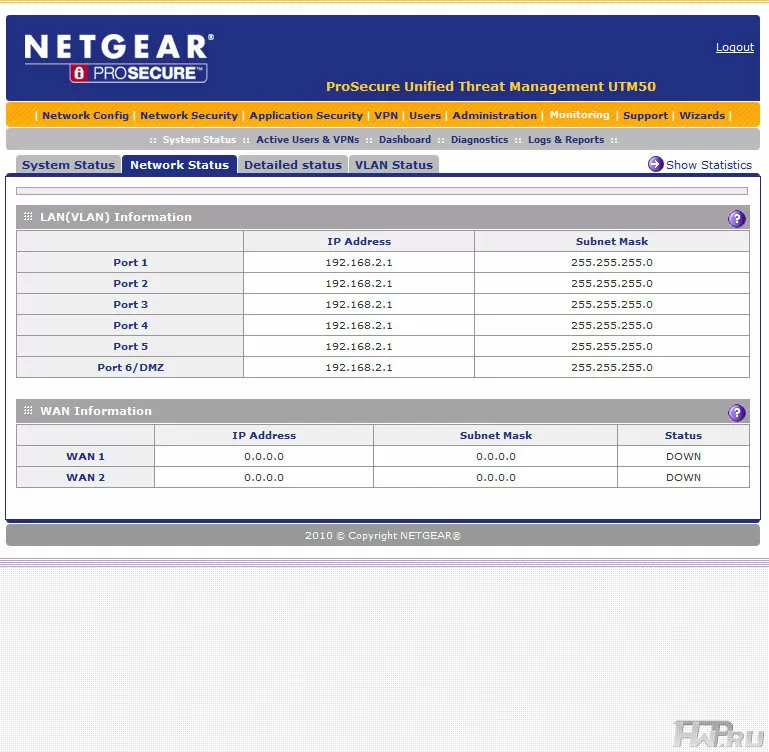
Task: Click the ProSecure Unified Threat Management UTM50 title
Action: 491,87
